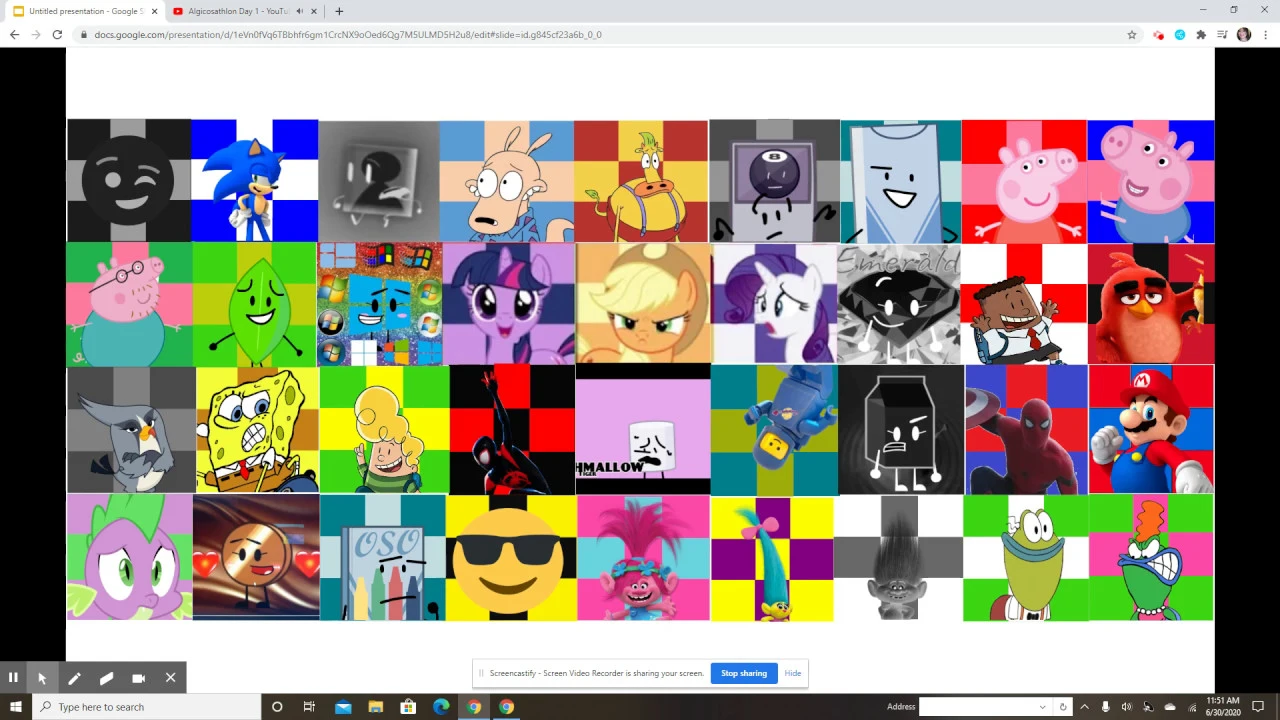Click the Stop sharing button

(x=744, y=673)
